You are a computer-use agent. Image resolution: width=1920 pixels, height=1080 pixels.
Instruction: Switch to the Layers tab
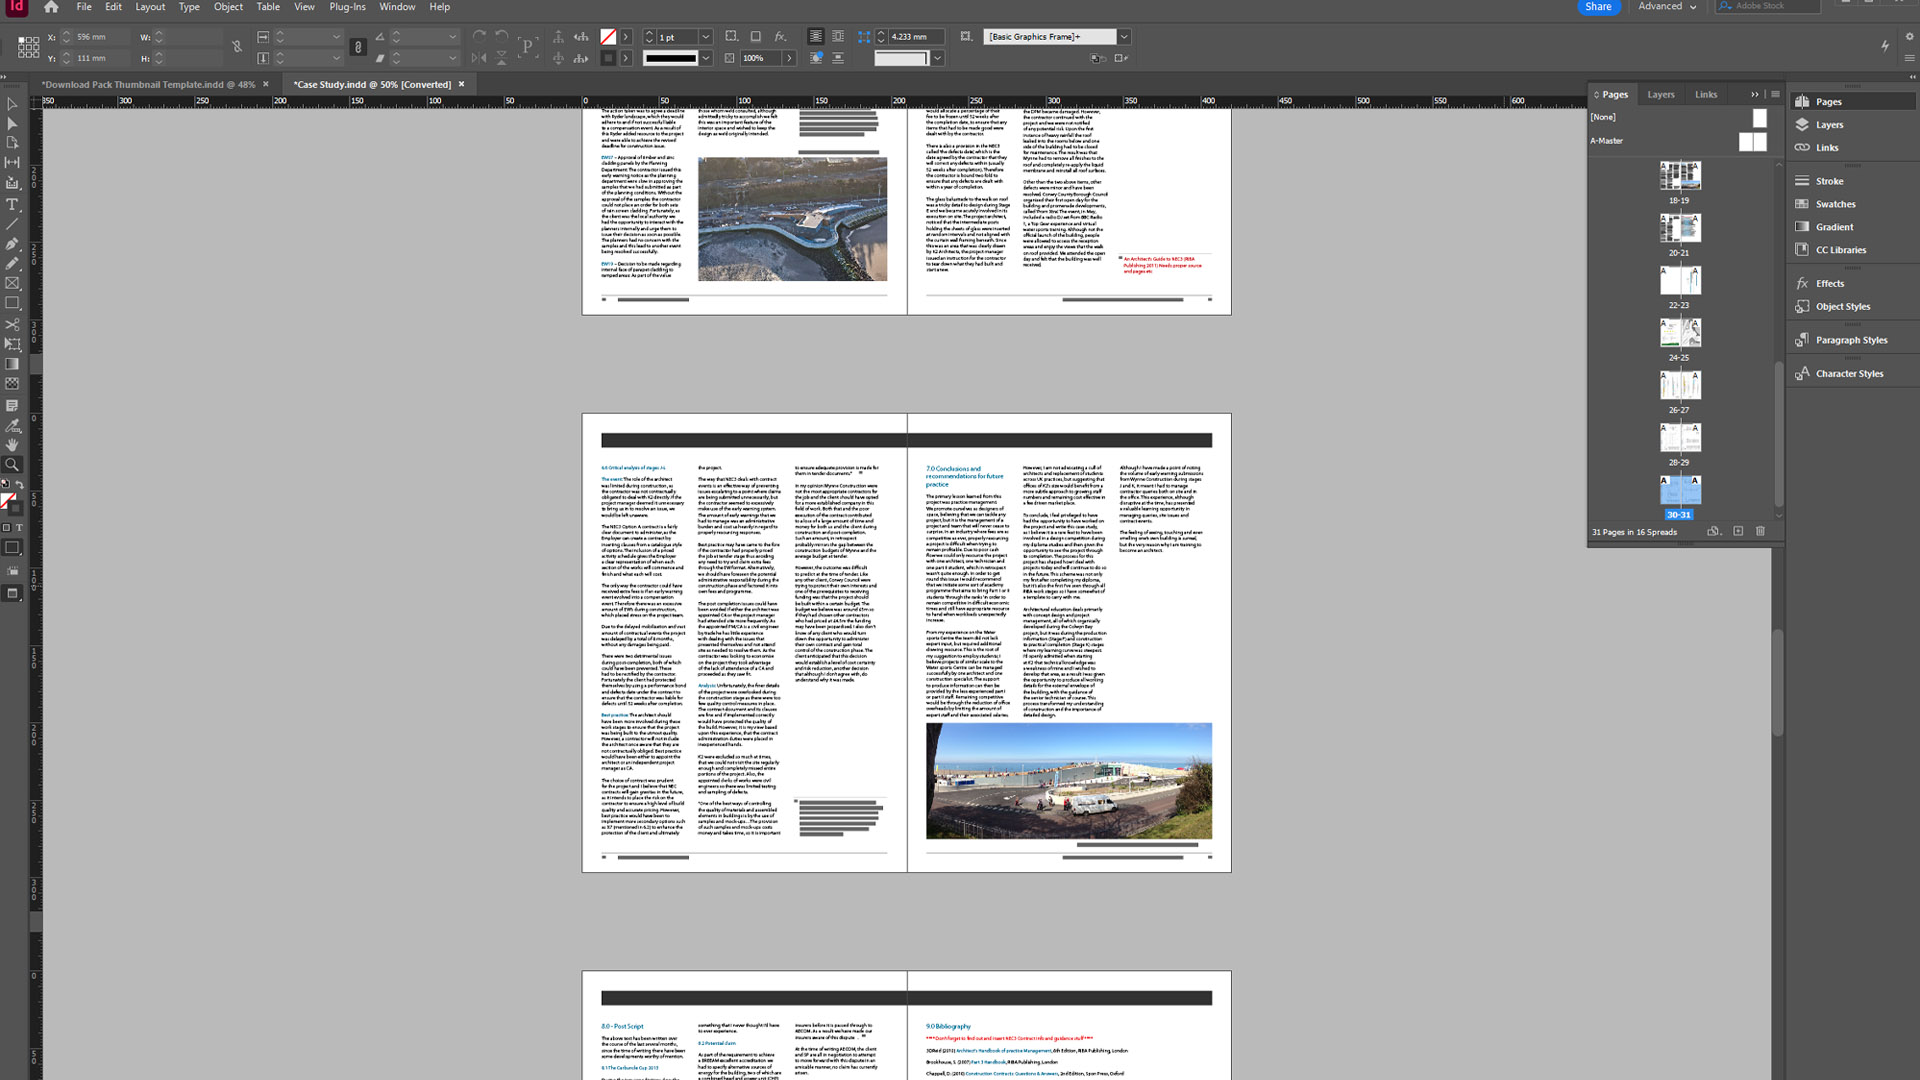pyautogui.click(x=1660, y=94)
